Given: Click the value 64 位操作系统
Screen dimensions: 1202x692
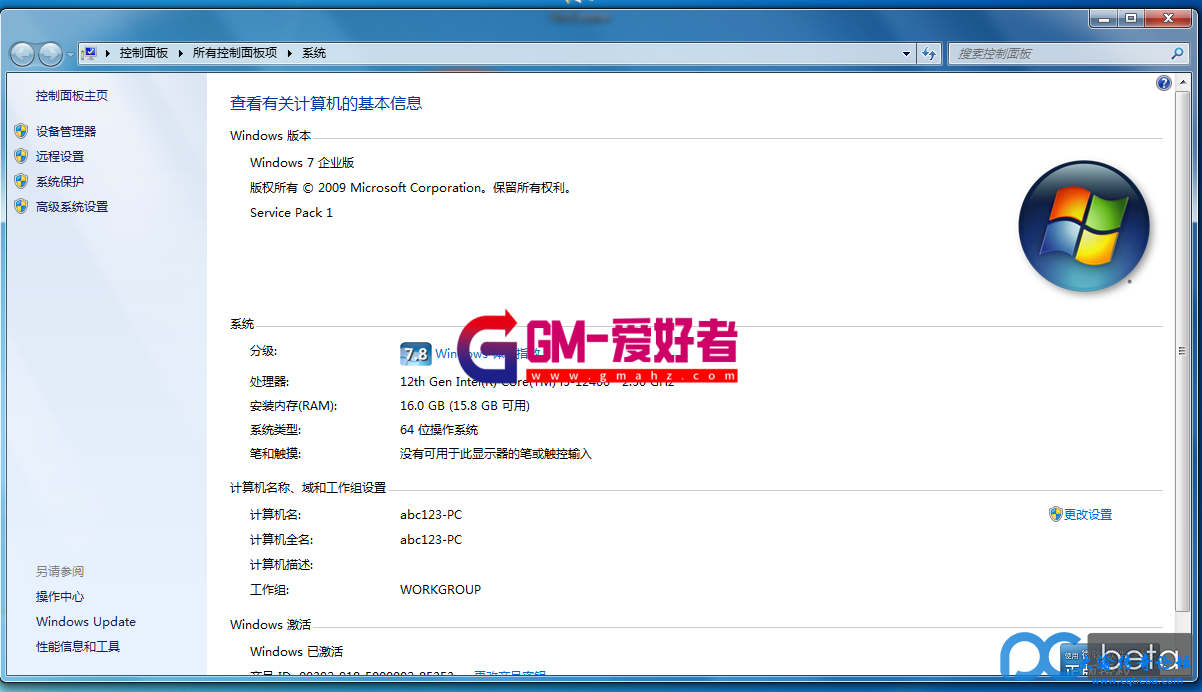Looking at the screenshot, I should [439, 430].
